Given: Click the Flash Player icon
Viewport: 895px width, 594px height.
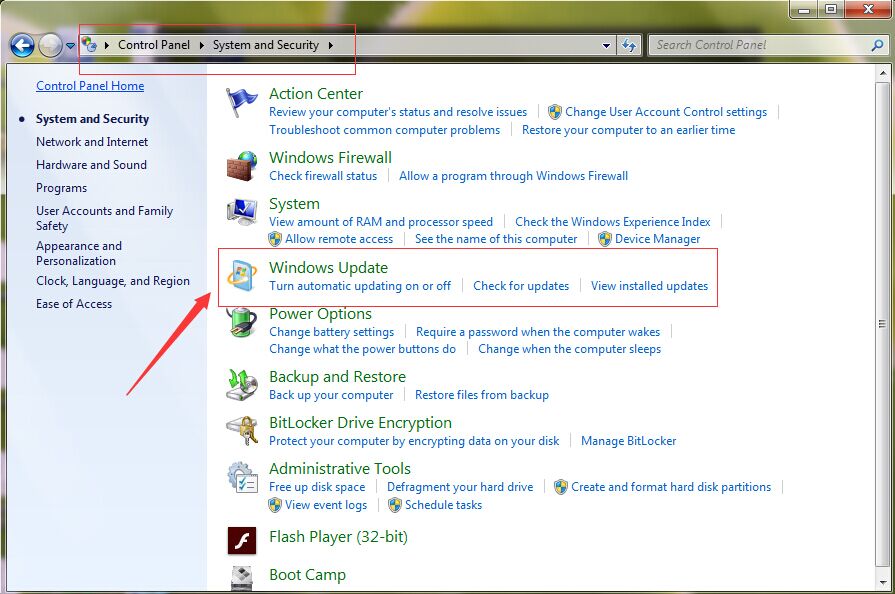Looking at the screenshot, I should [242, 541].
